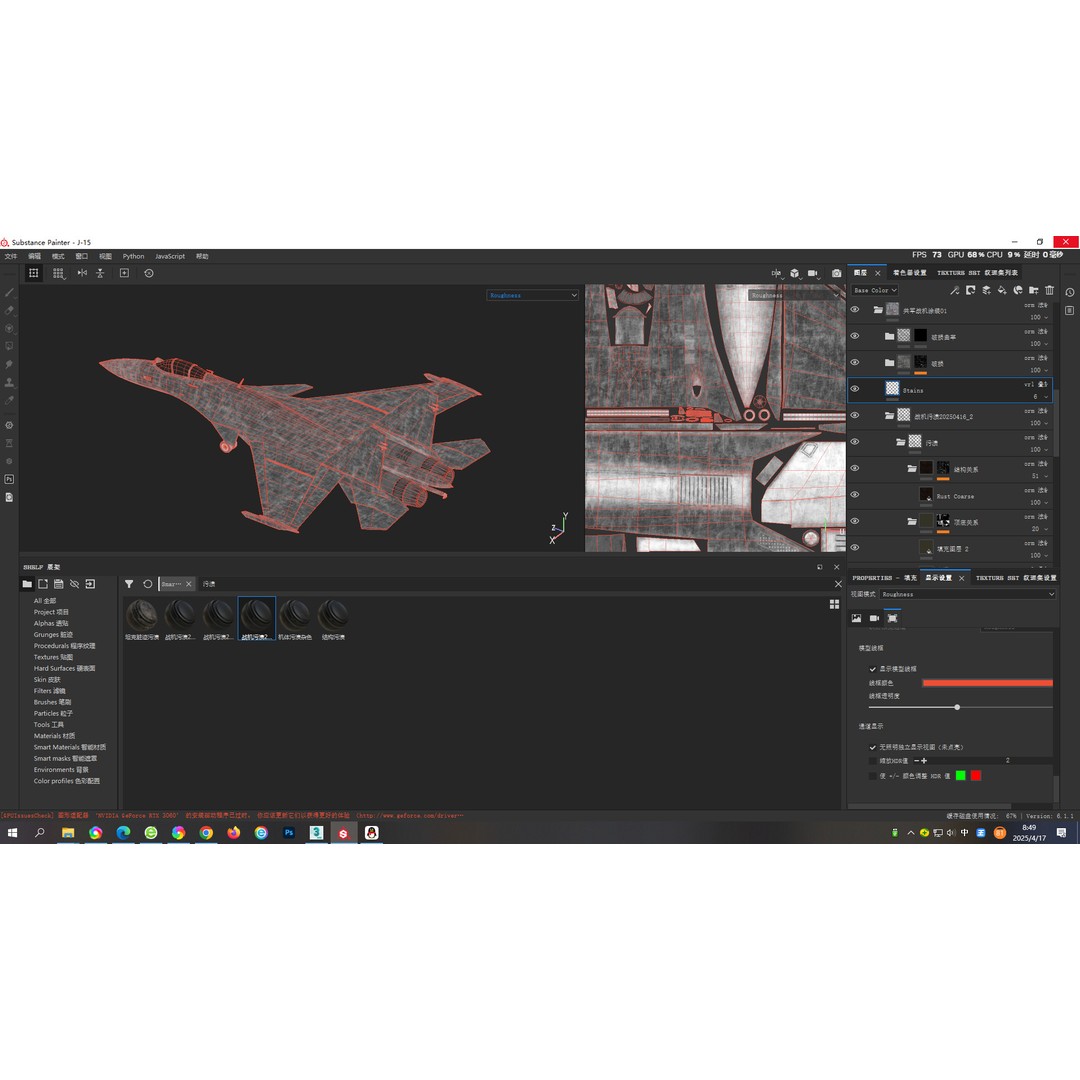1080x1080 pixels.
Task: Click the red wireframe color swatch
Action: (987, 683)
